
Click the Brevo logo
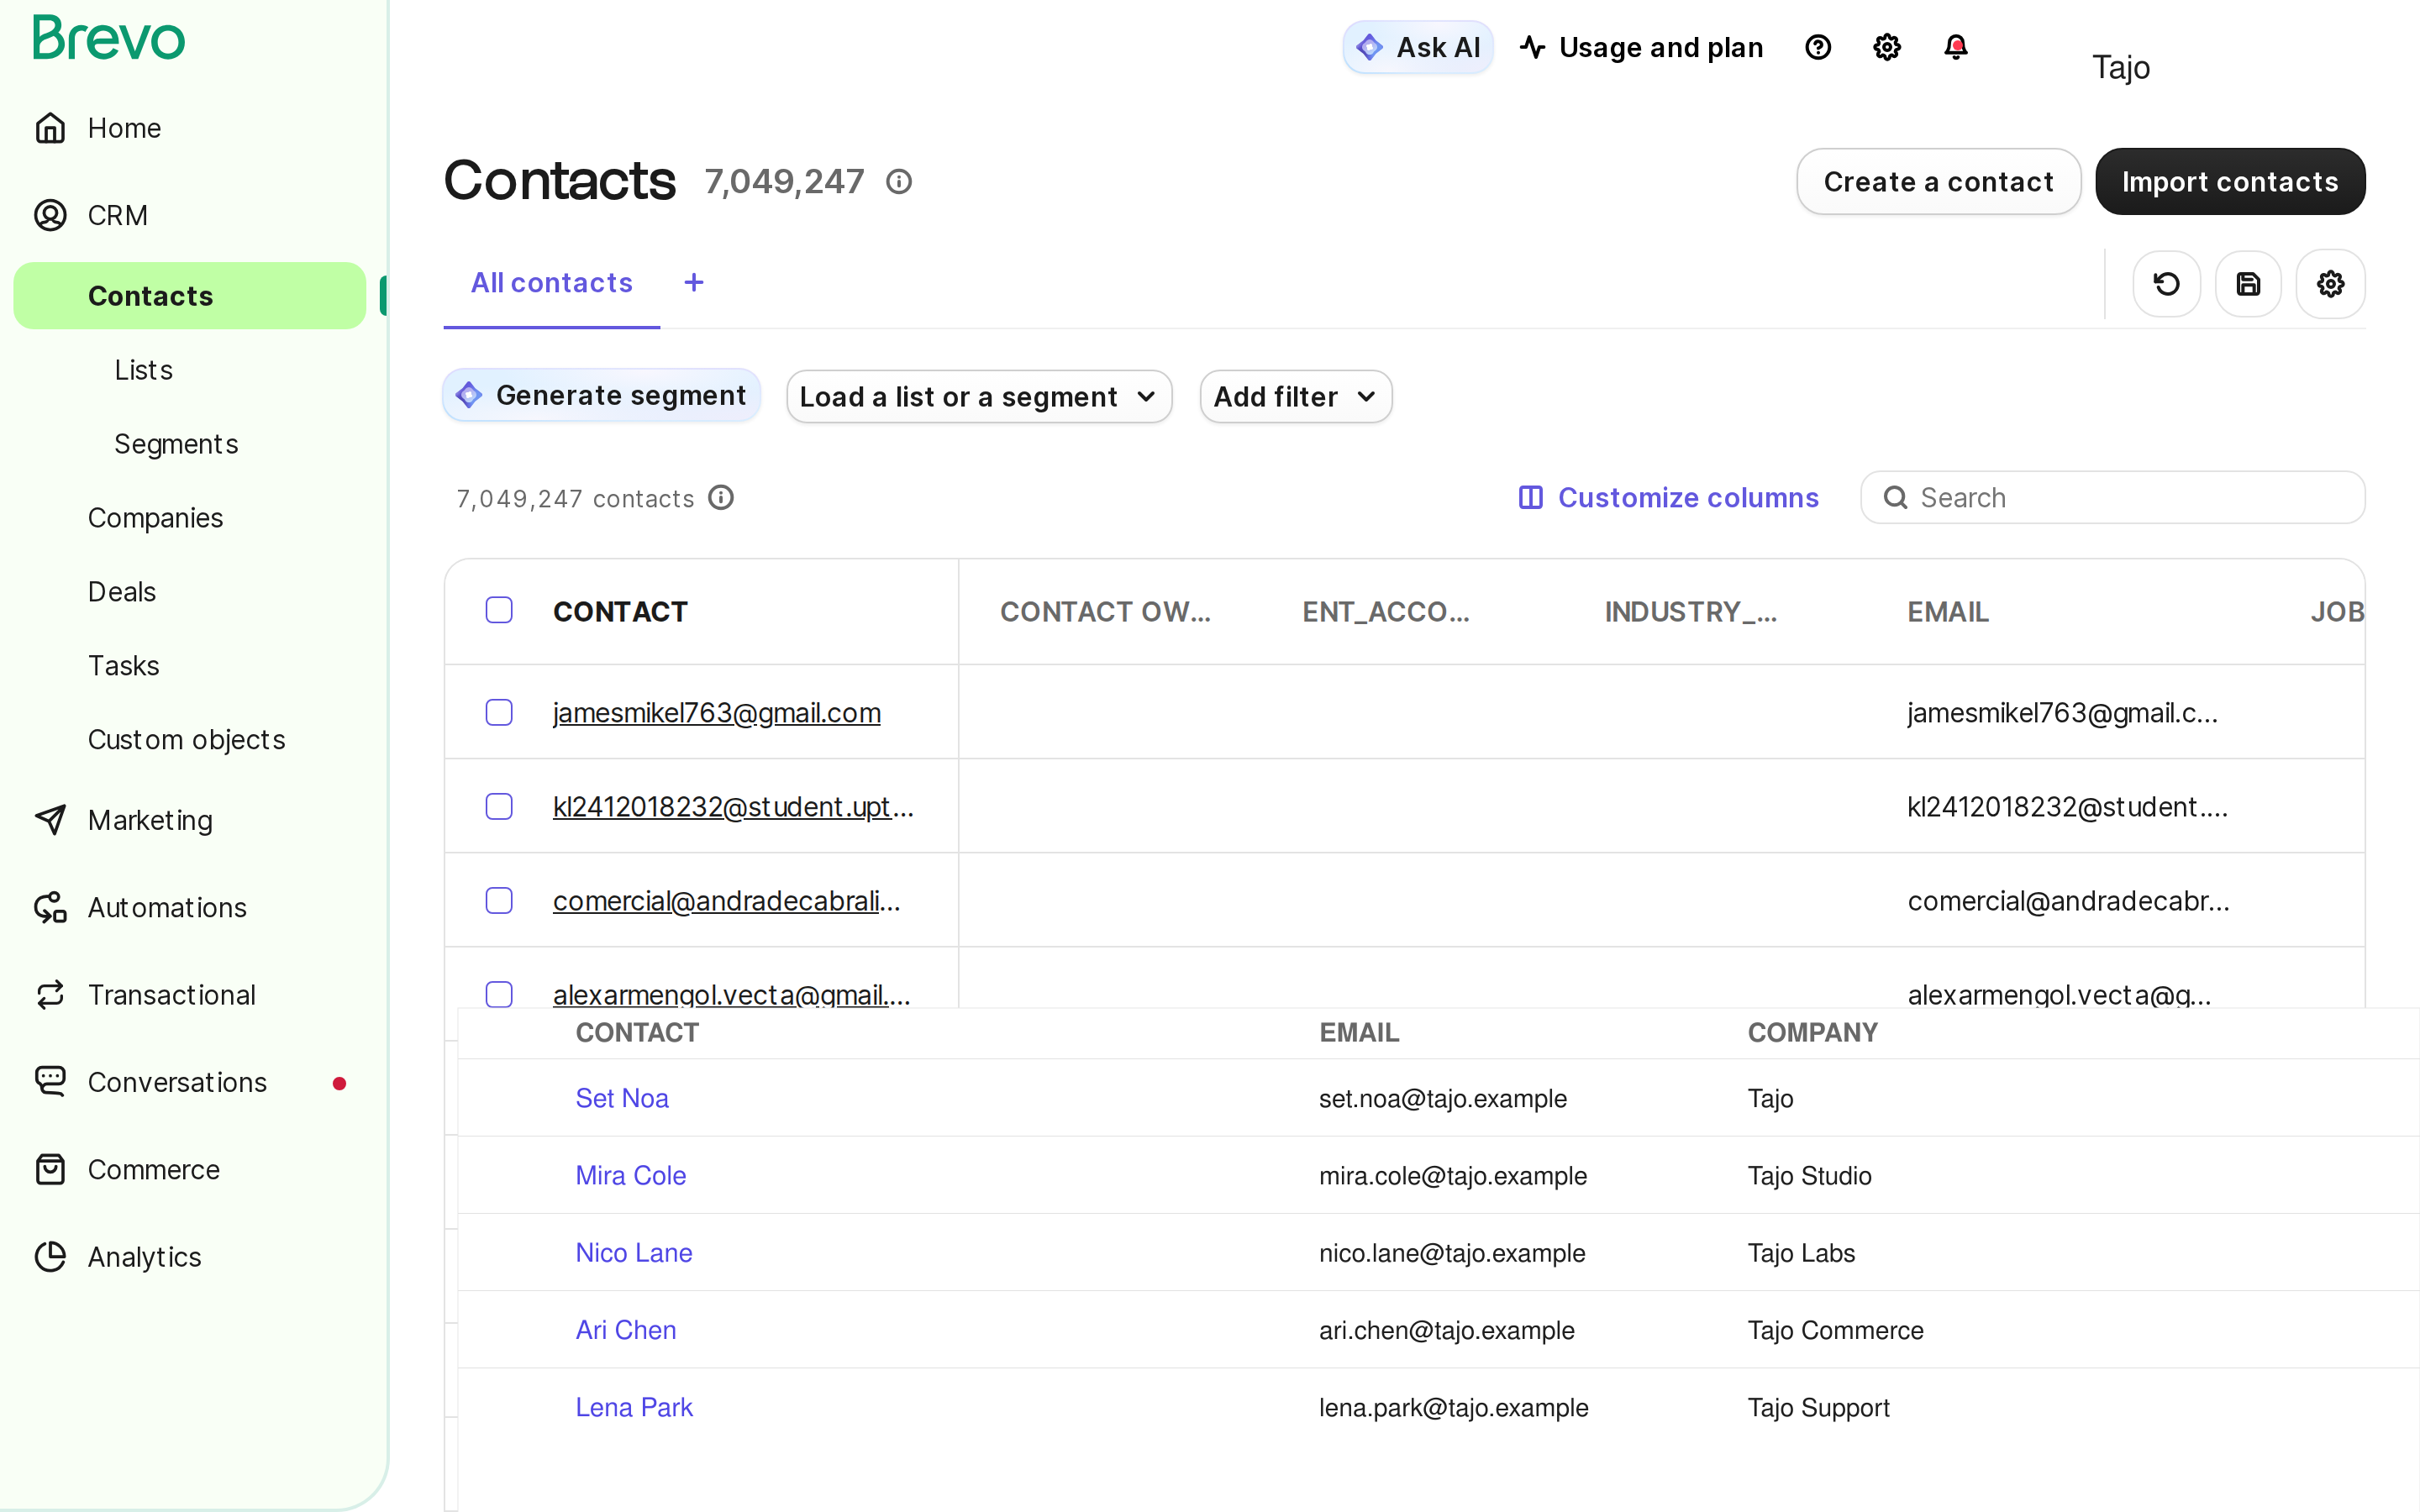tap(108, 38)
